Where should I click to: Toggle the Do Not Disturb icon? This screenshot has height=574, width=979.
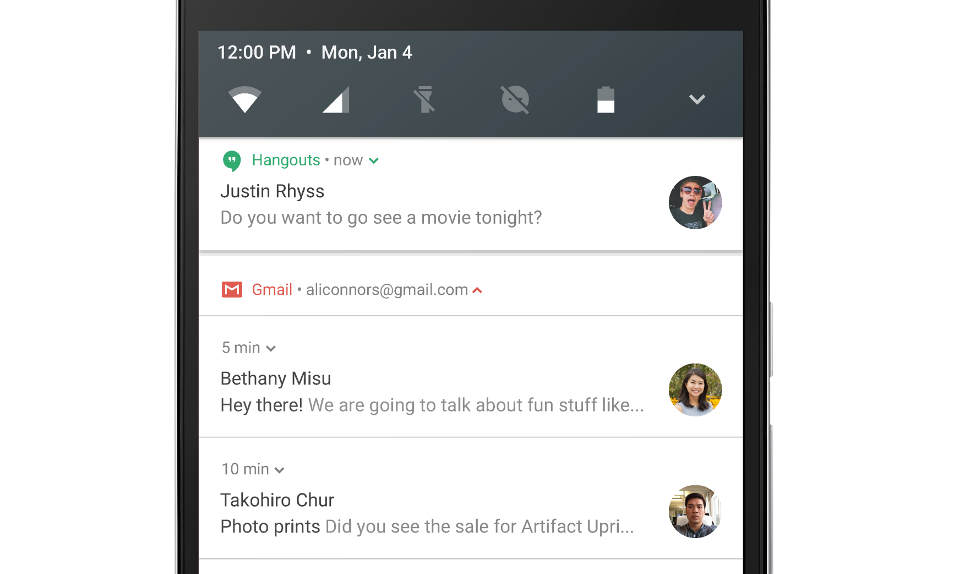point(515,100)
